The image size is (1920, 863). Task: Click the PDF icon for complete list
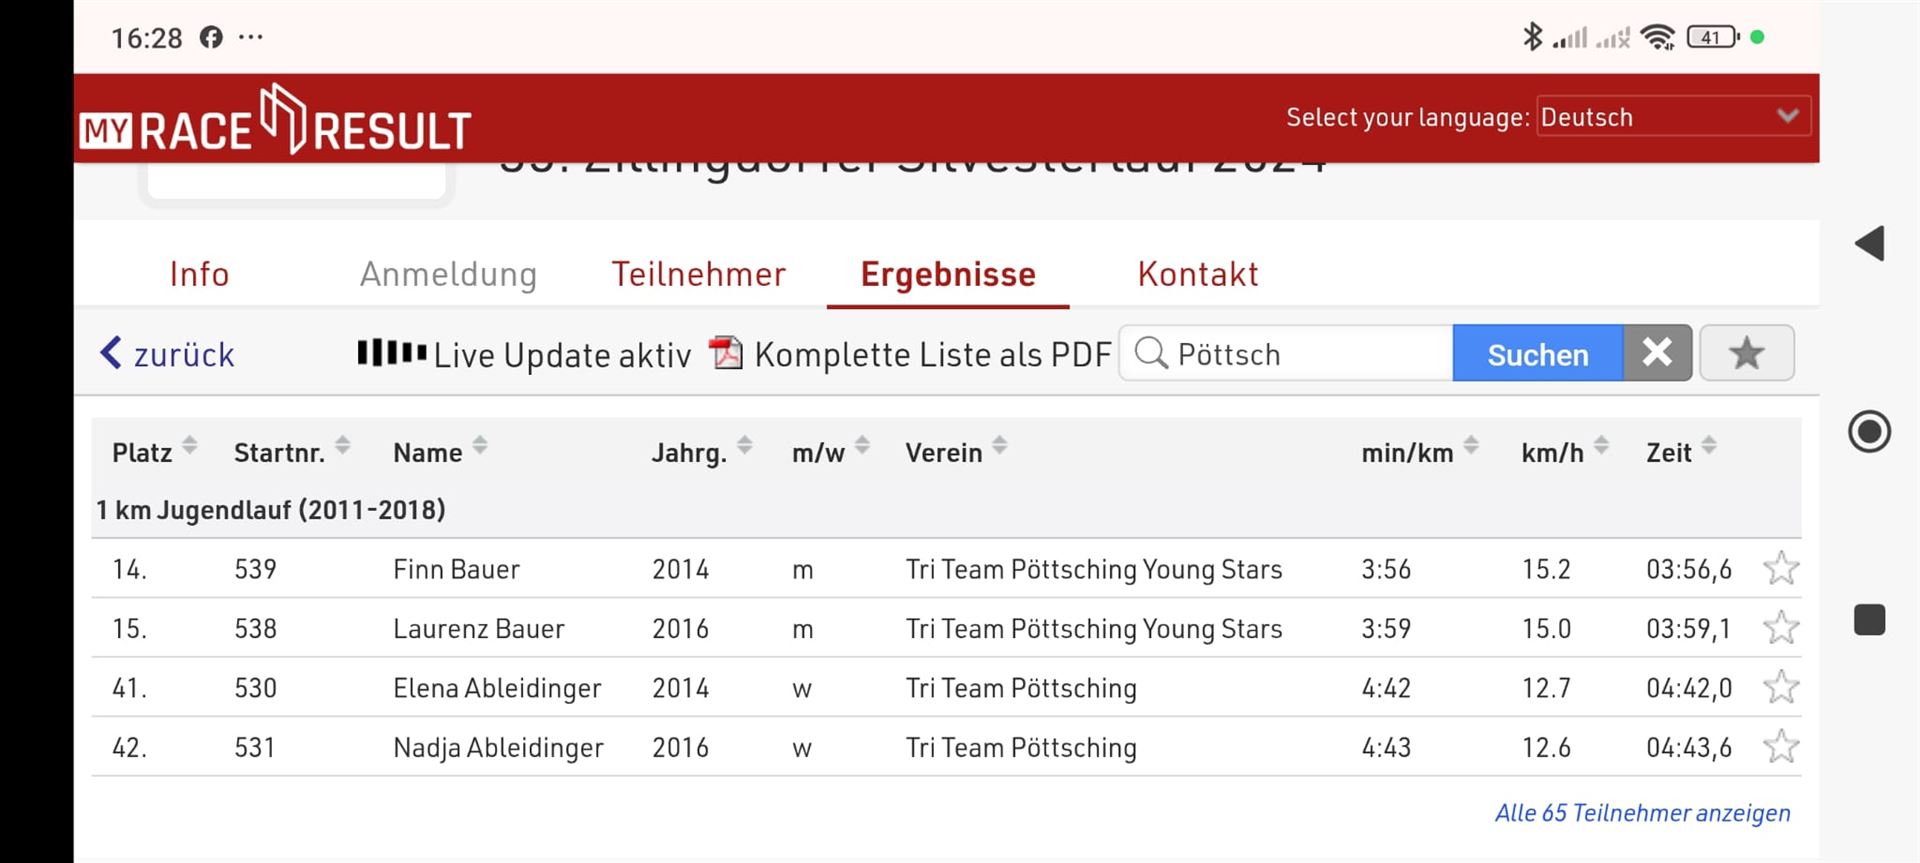click(x=726, y=353)
